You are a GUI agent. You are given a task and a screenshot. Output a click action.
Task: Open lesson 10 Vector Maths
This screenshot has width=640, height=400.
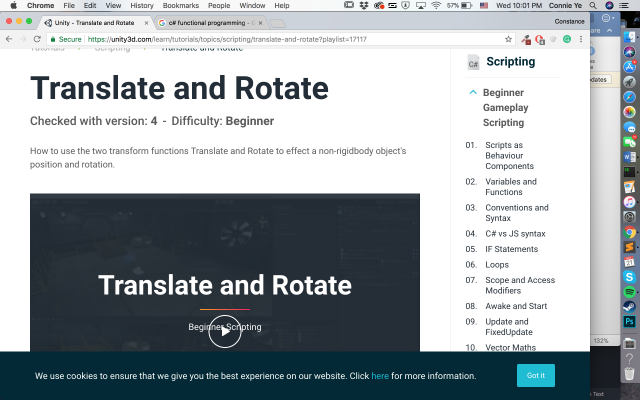tap(510, 347)
